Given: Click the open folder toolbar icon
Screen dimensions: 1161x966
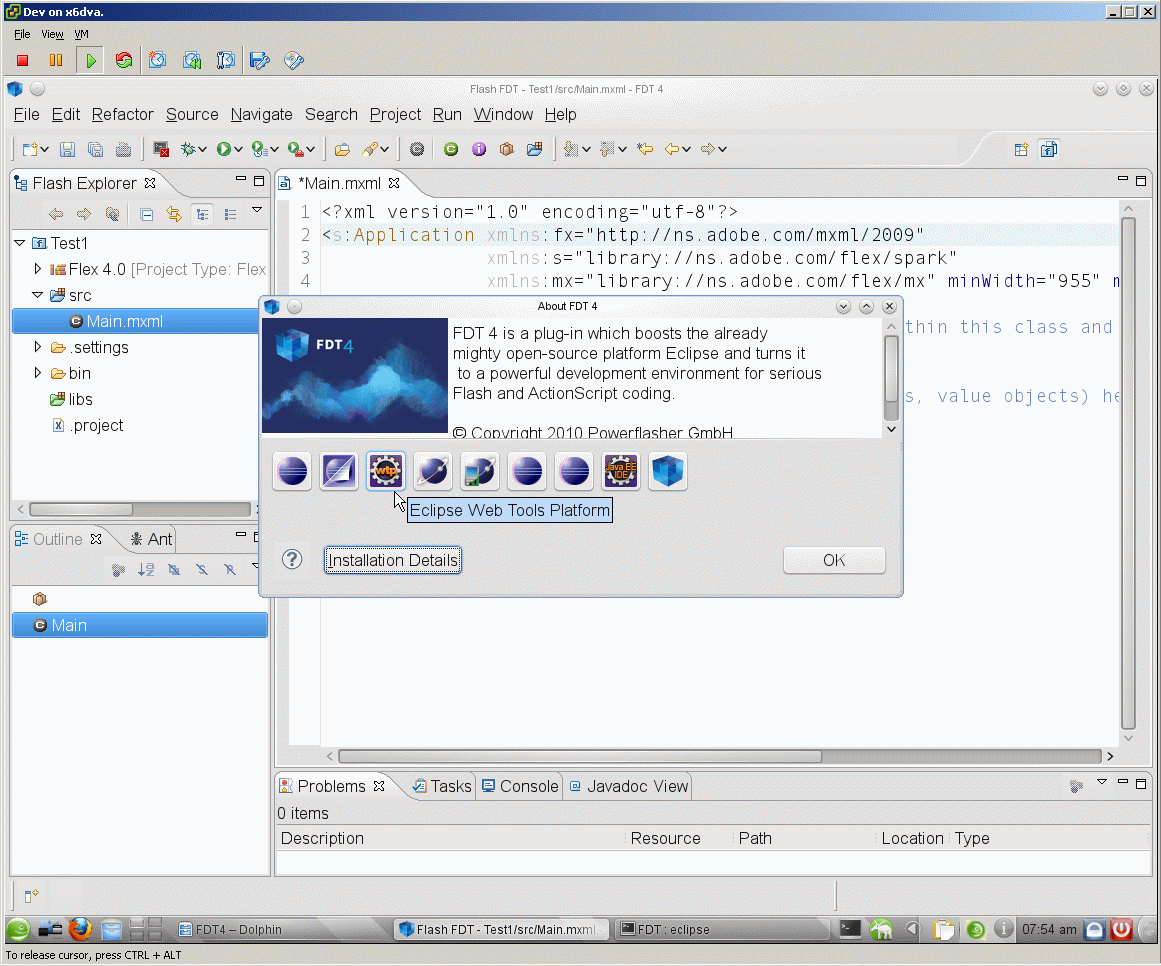Looking at the screenshot, I should [342, 150].
